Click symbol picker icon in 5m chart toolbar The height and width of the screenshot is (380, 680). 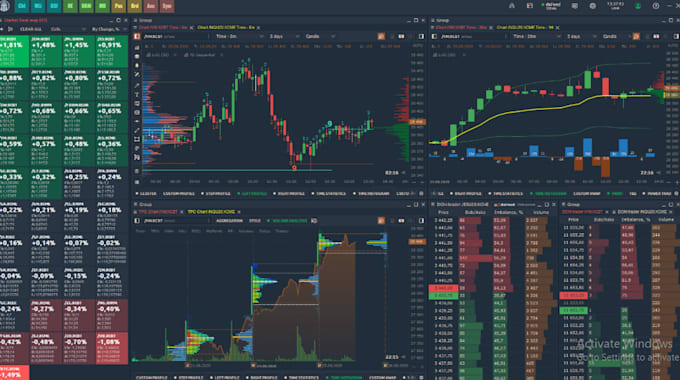(x=137, y=36)
